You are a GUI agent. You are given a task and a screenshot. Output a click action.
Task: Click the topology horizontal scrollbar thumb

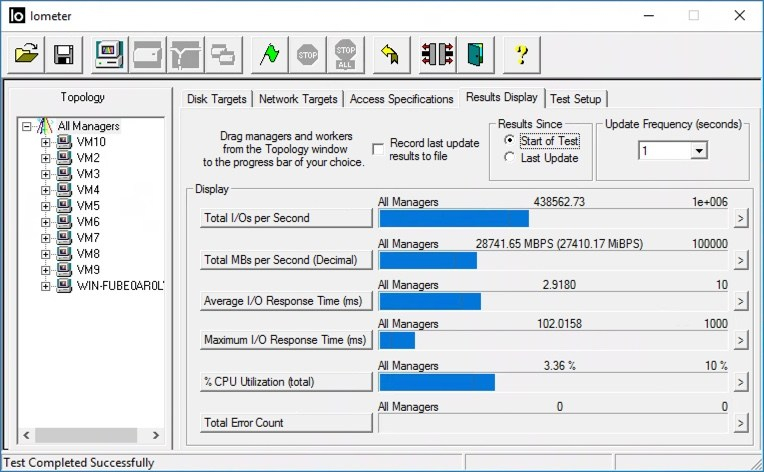[x=86, y=435]
